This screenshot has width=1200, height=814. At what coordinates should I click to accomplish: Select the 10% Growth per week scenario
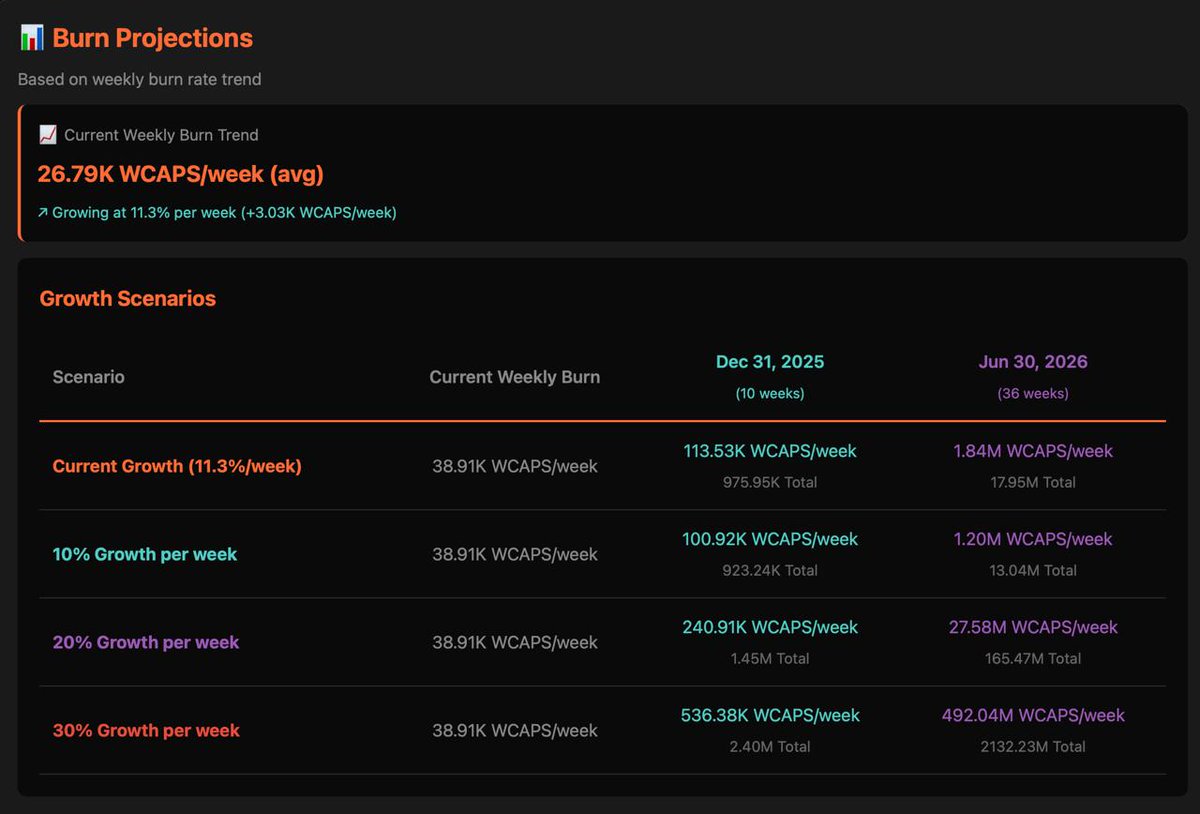click(144, 554)
